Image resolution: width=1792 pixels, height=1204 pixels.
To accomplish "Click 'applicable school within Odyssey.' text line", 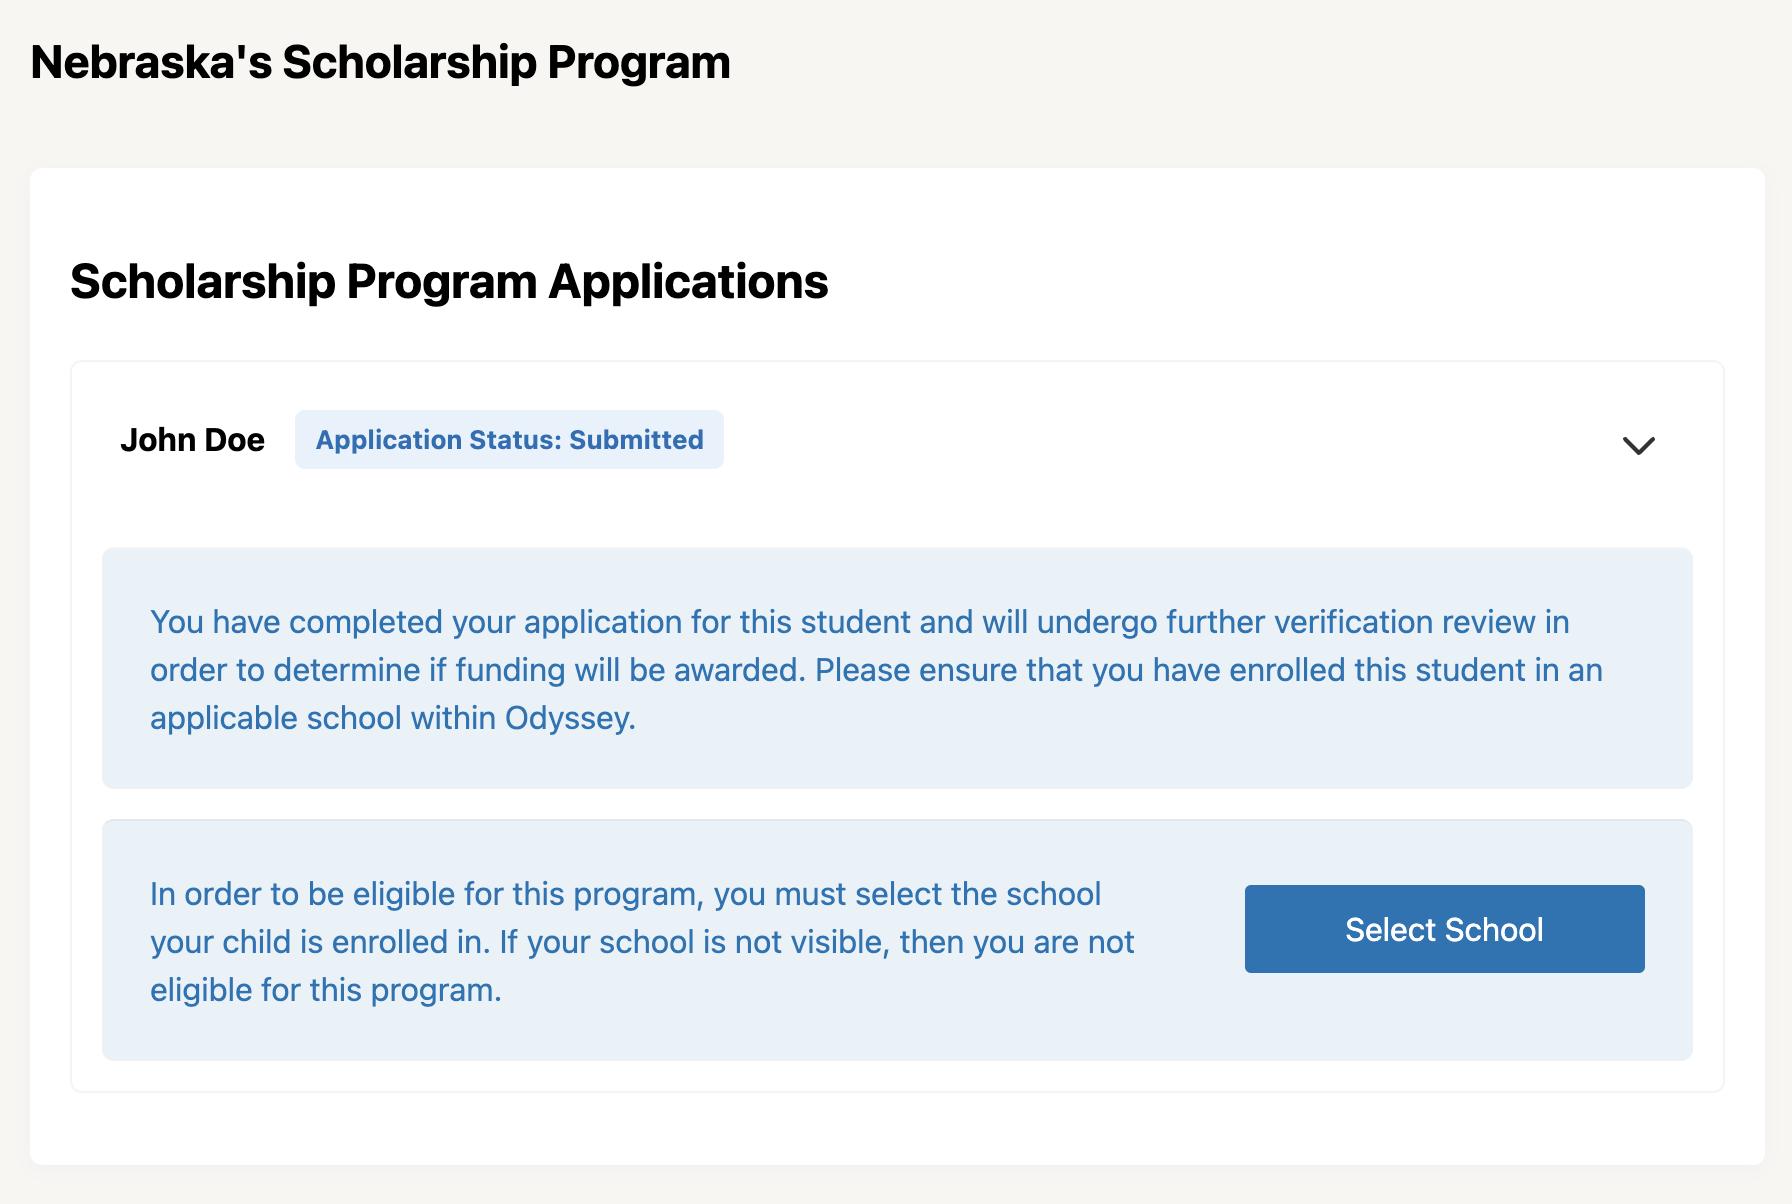I will pyautogui.click(x=392, y=718).
